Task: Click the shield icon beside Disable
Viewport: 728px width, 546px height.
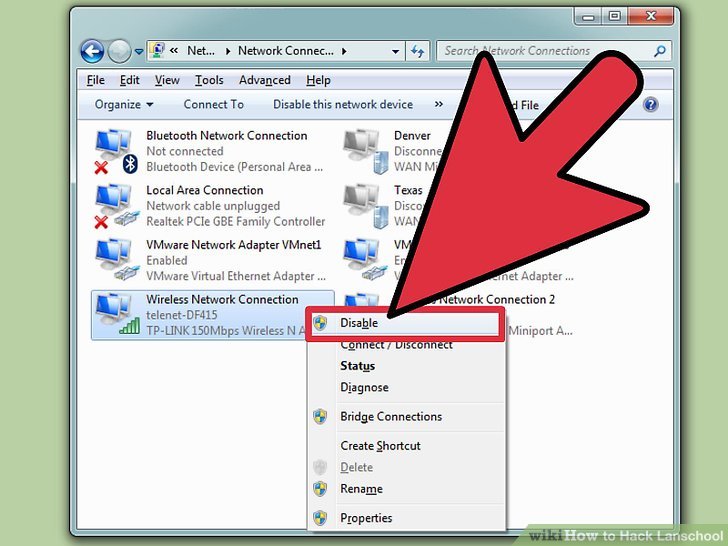Action: click(x=320, y=323)
